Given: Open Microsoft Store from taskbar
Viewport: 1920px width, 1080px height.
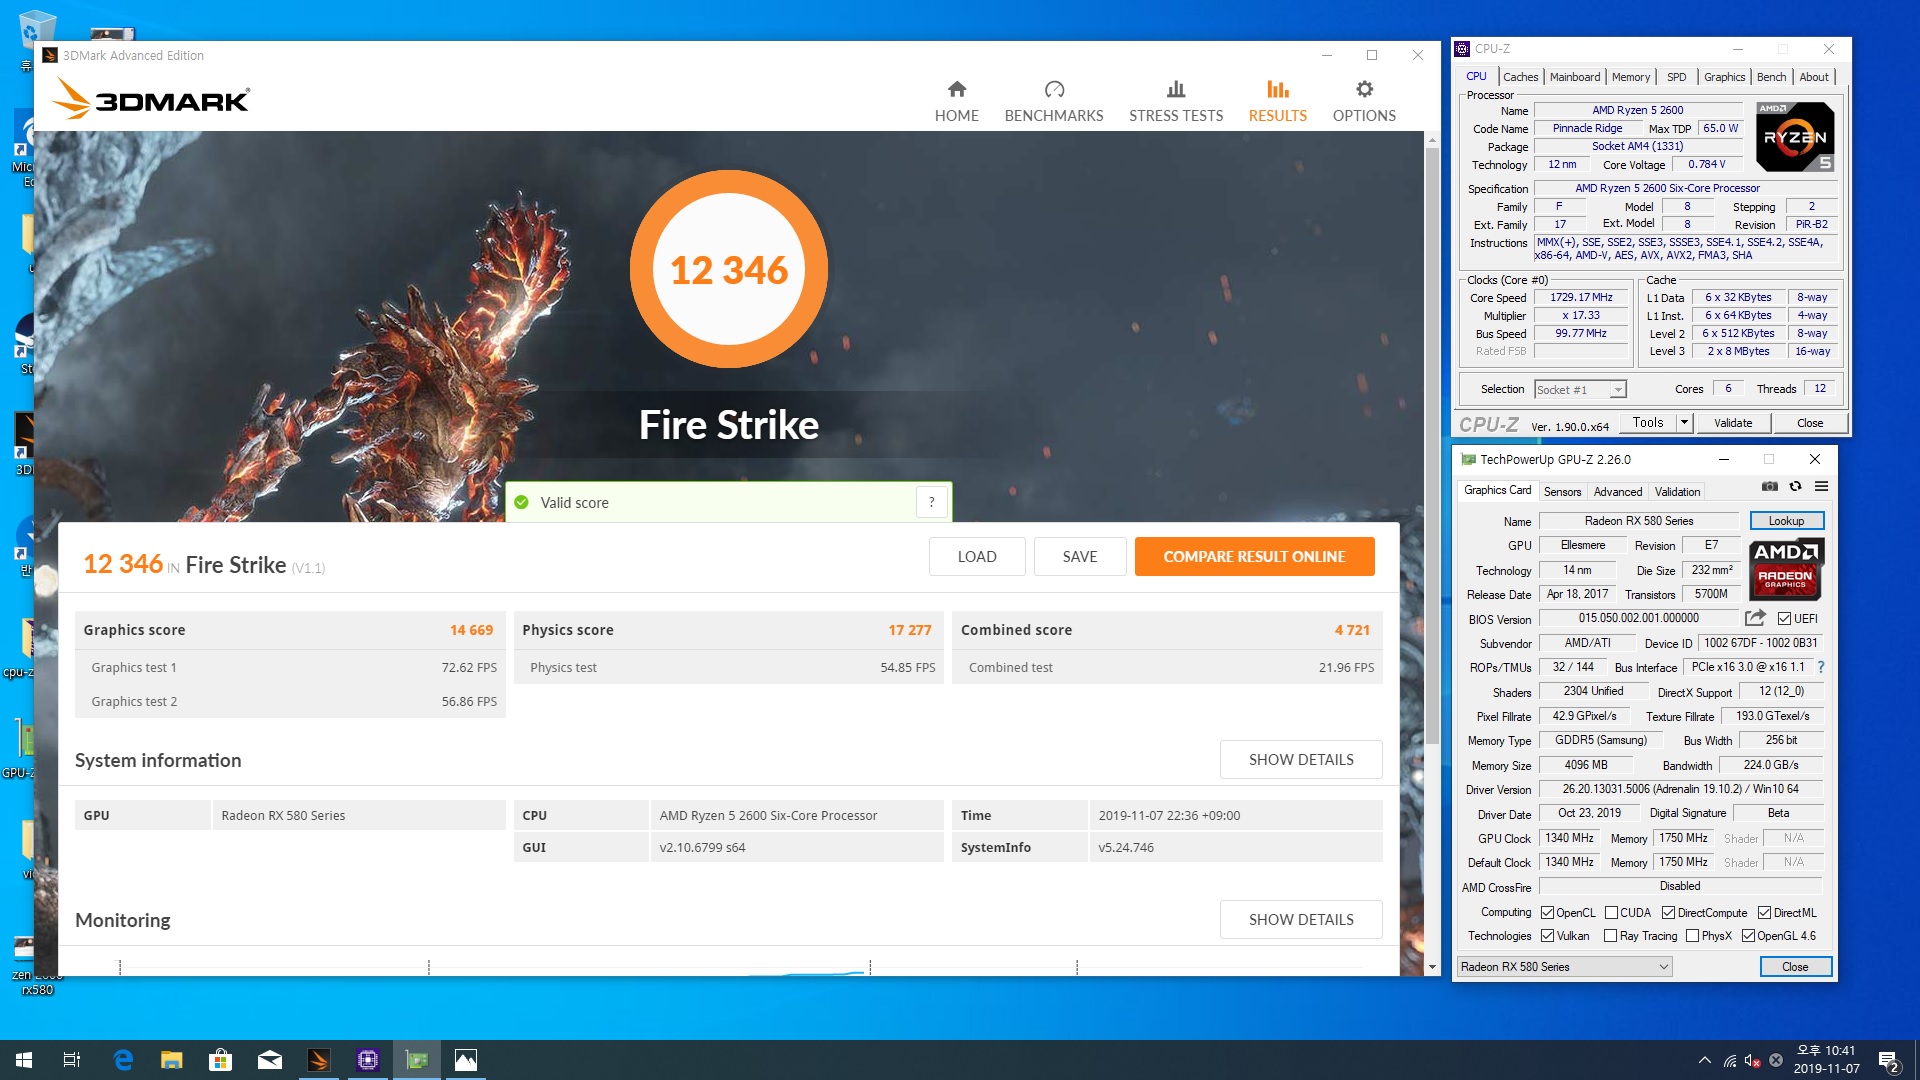Looking at the screenshot, I should [221, 1060].
